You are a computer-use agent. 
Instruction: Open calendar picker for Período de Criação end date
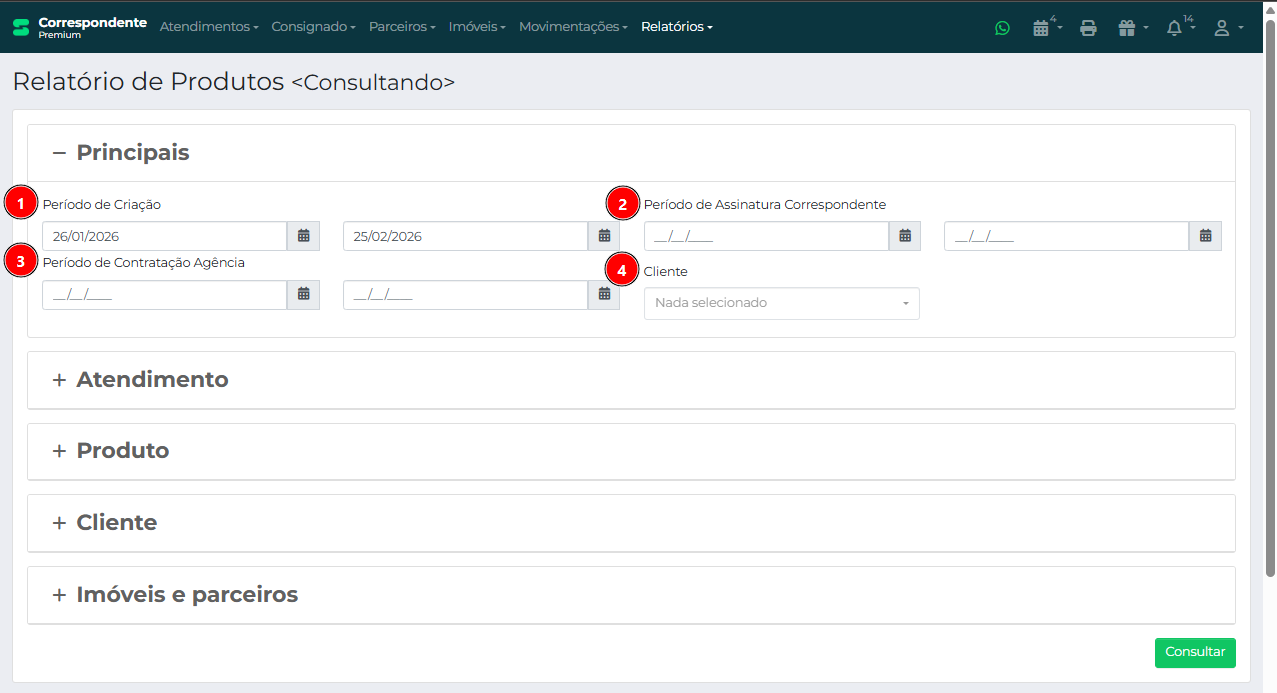coord(604,236)
